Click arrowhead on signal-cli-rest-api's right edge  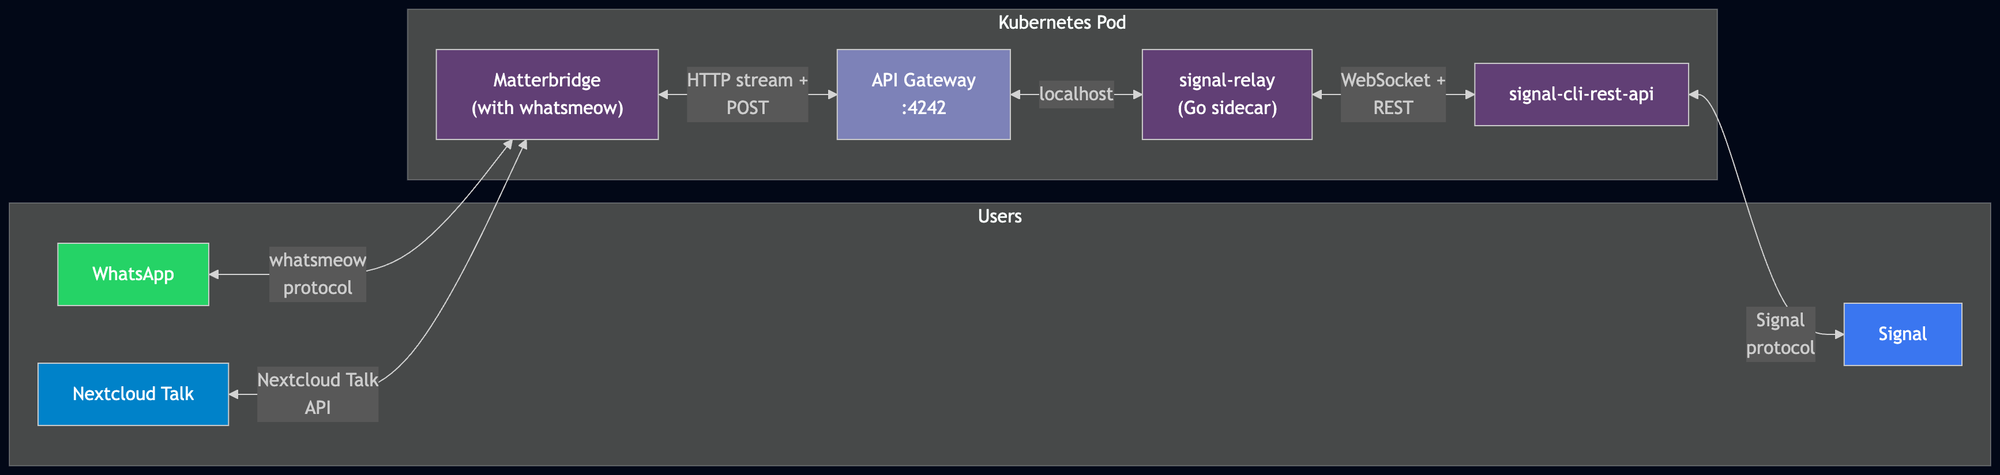click(x=1695, y=94)
